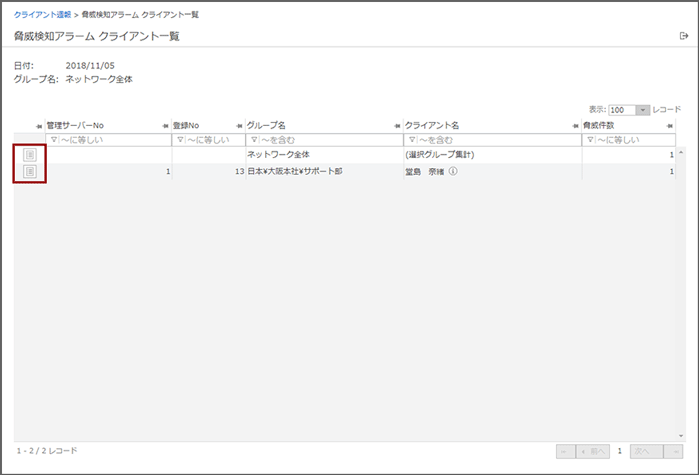Pin the グループ名 column
Image resolution: width=699 pixels, height=475 pixels.
coord(397,126)
